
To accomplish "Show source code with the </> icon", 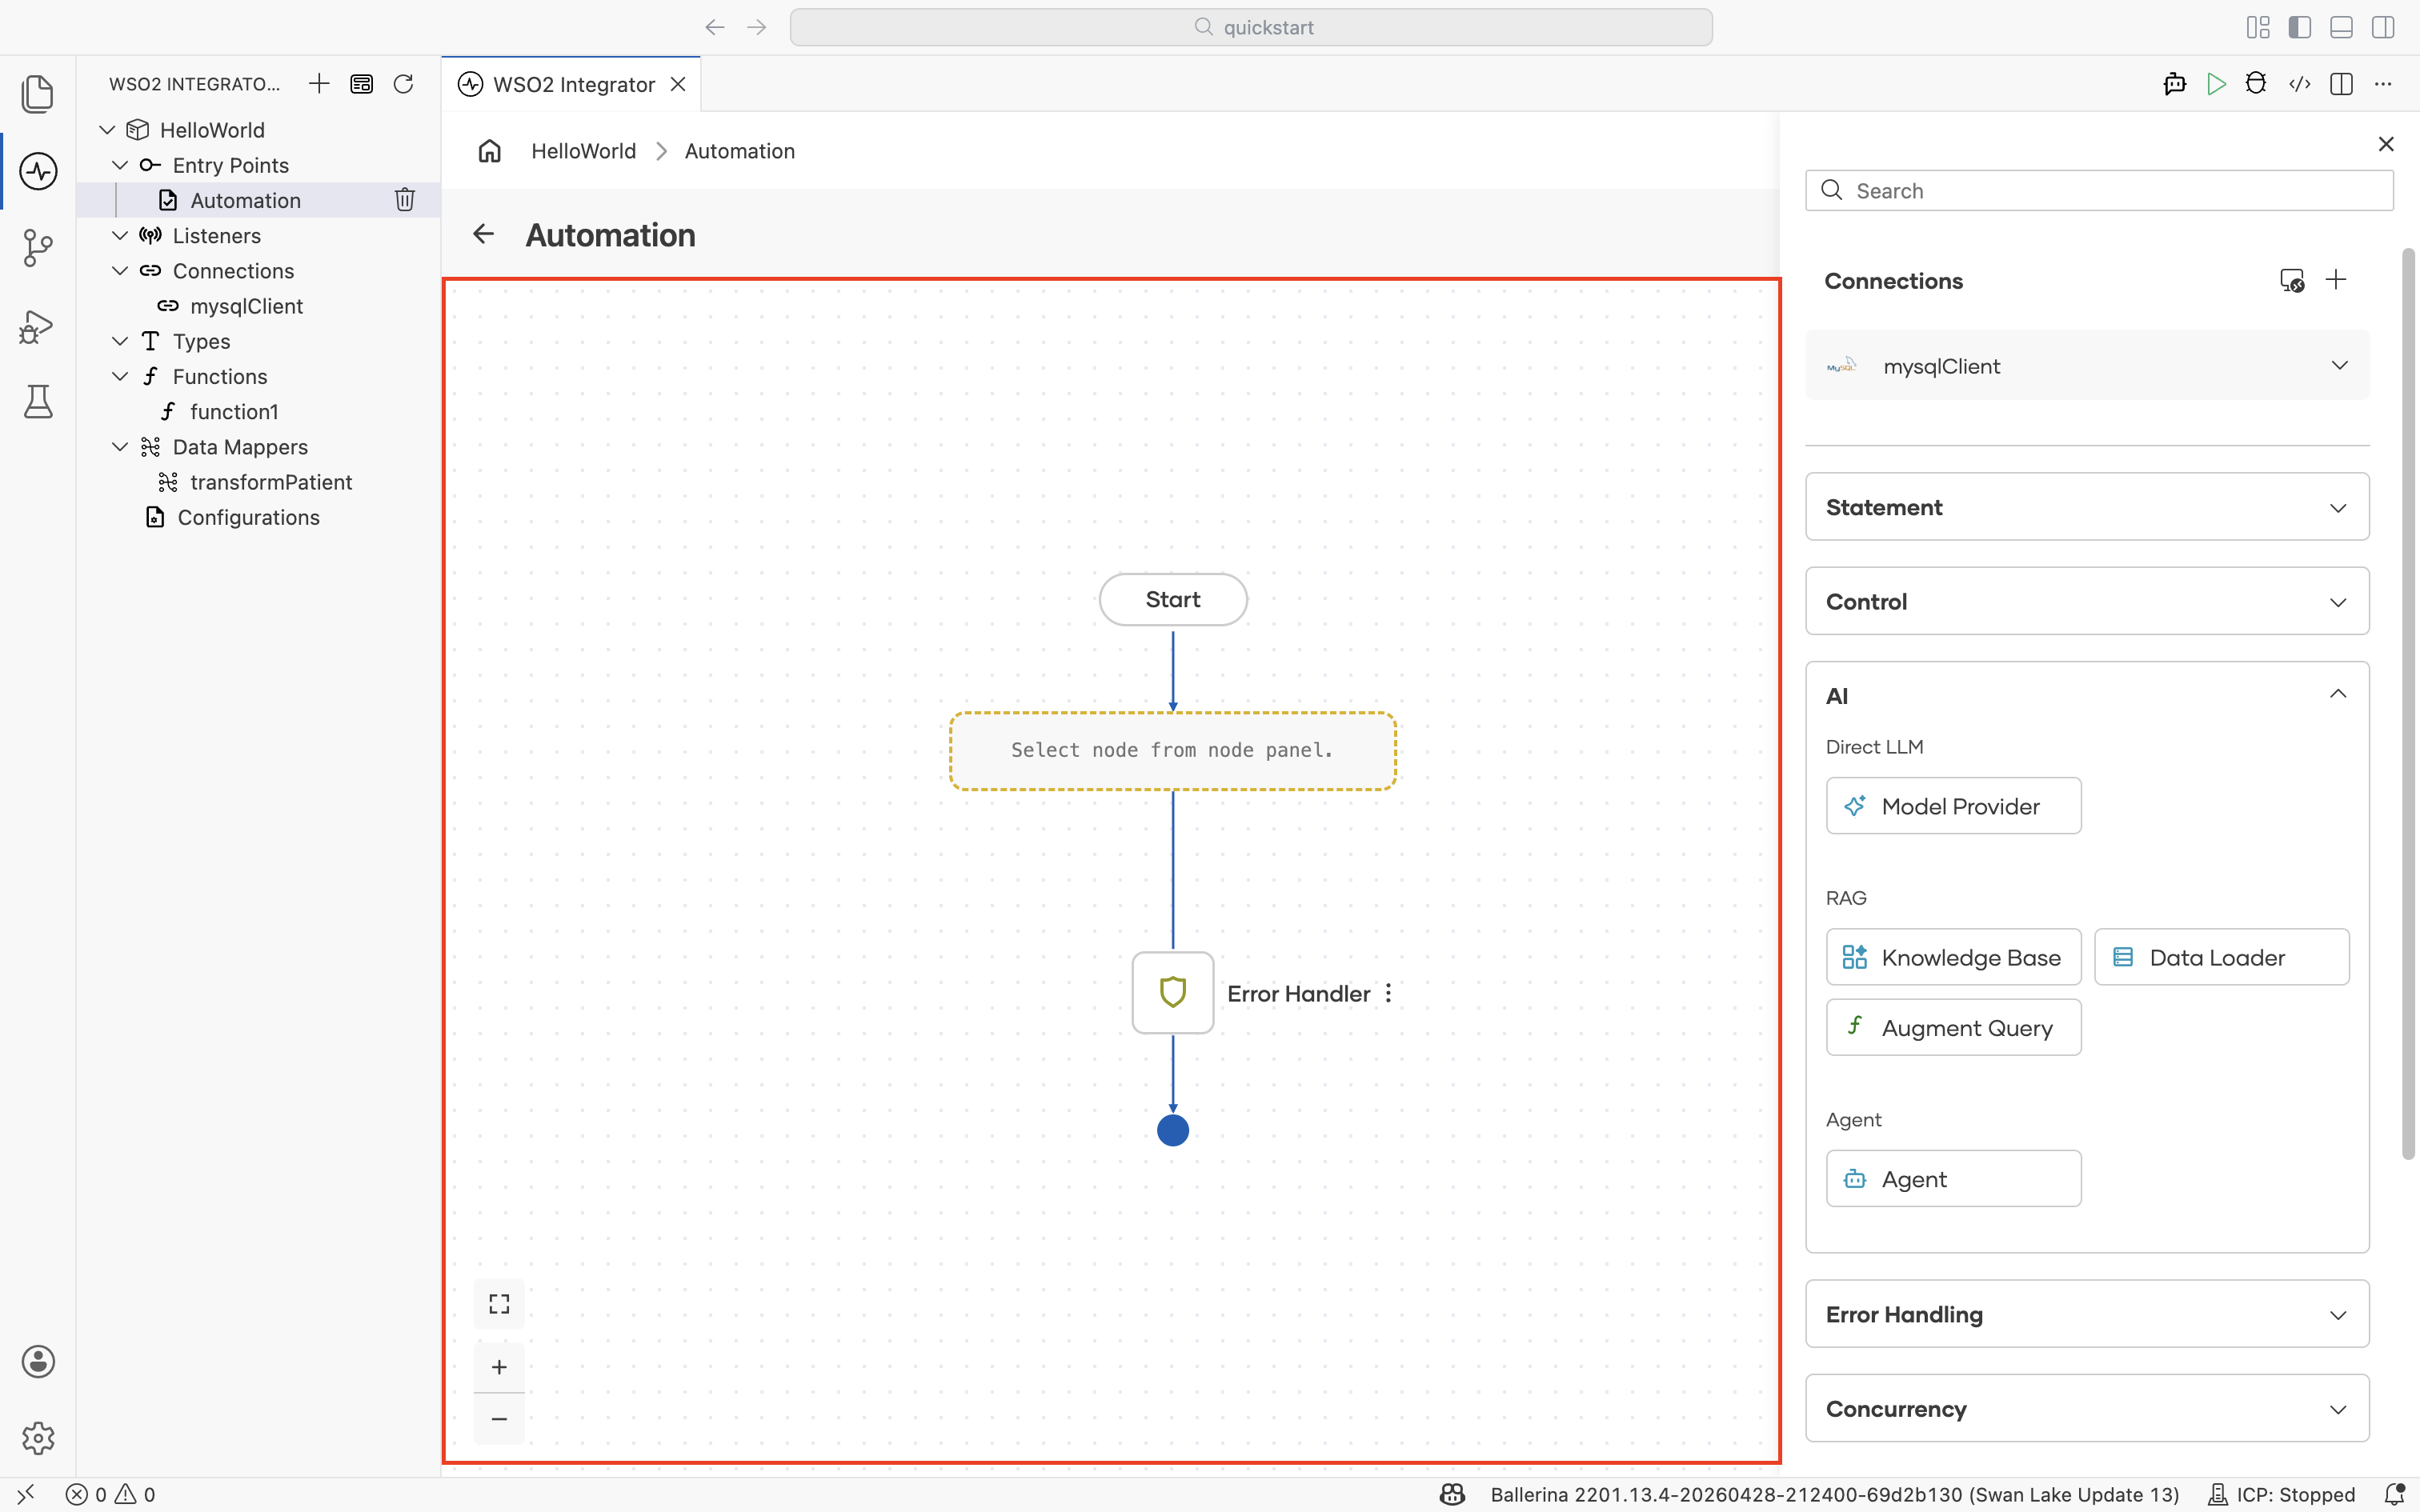I will click(x=2300, y=84).
